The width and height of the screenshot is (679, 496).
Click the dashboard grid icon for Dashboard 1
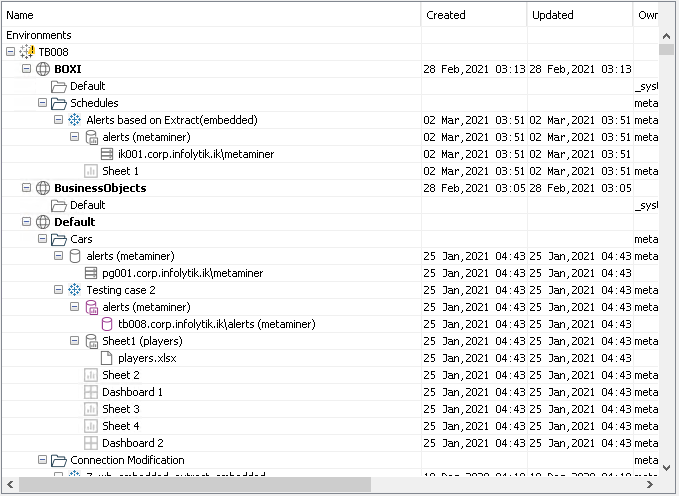91,392
